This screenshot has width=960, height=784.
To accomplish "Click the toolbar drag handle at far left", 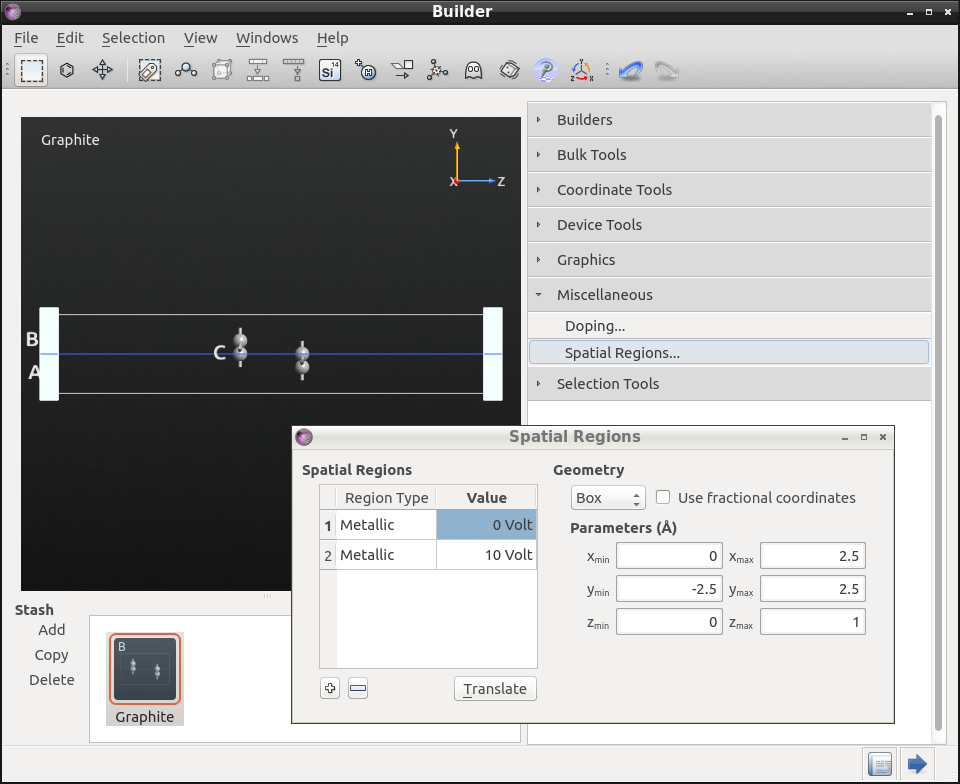I will [7, 70].
